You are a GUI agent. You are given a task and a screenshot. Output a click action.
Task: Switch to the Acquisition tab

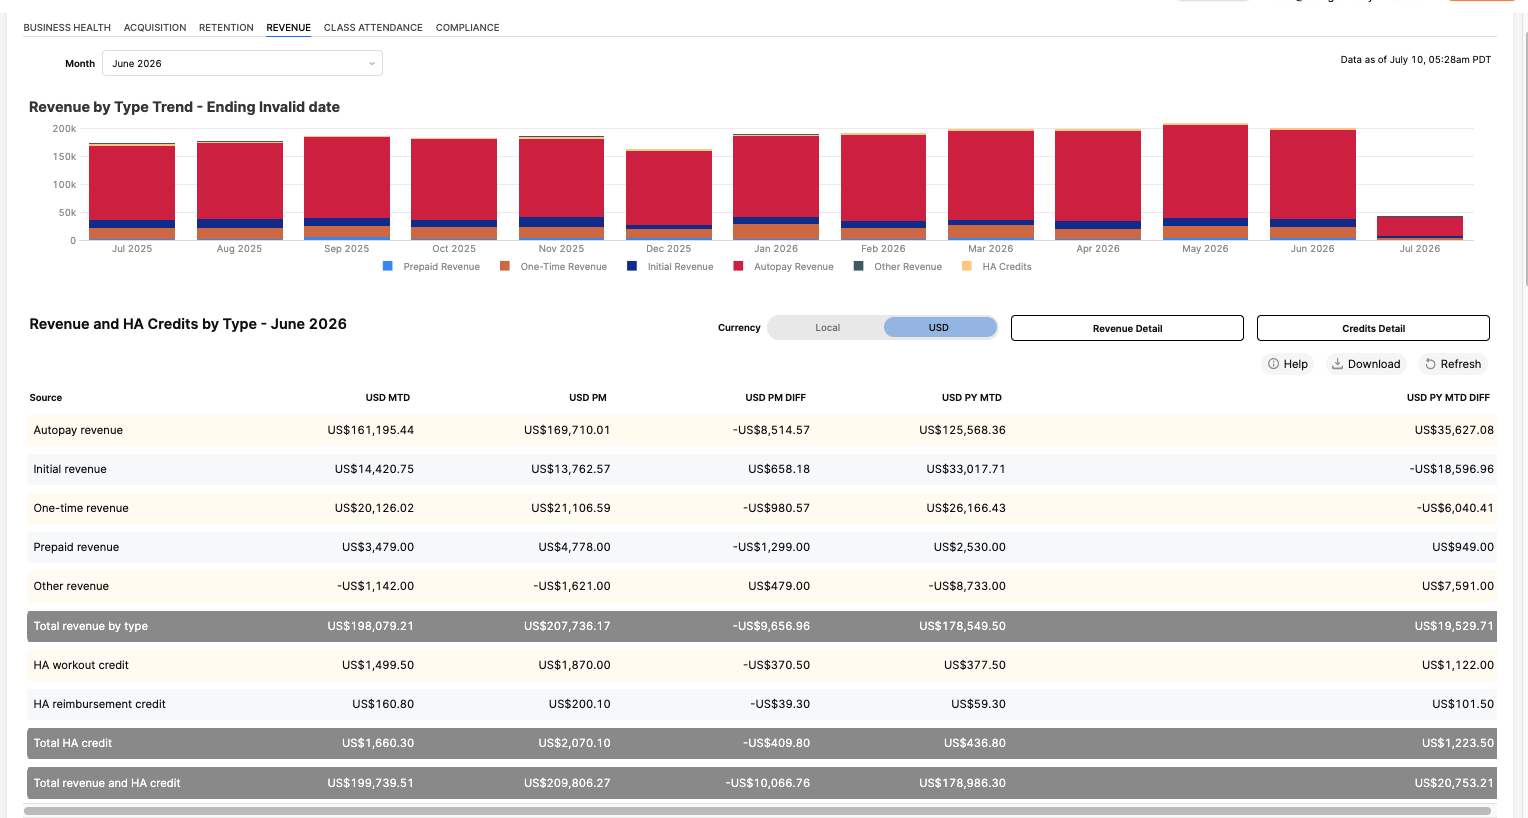[x=155, y=28]
